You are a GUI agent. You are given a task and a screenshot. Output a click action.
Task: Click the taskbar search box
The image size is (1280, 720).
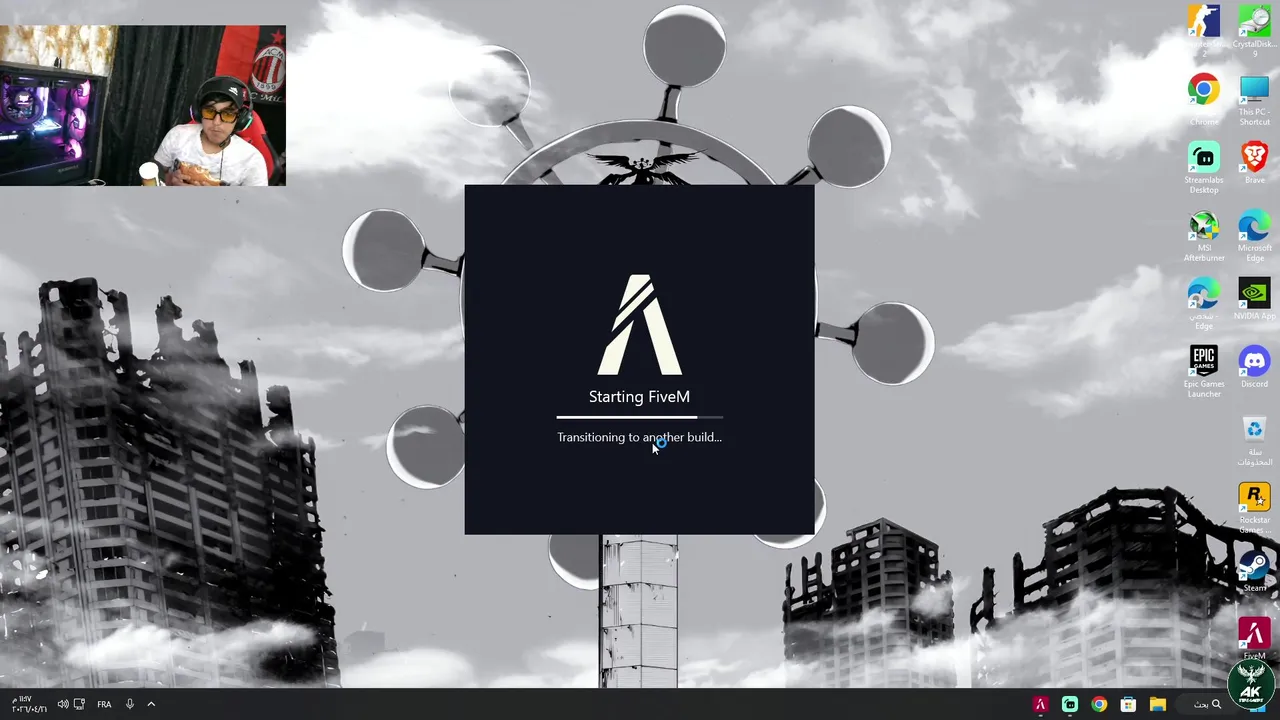(1208, 704)
